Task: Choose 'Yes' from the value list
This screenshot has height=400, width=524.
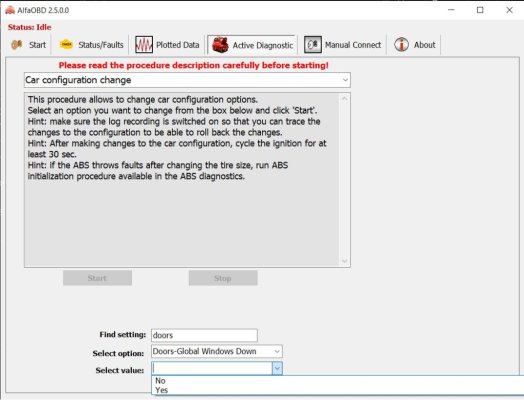Action: [161, 390]
